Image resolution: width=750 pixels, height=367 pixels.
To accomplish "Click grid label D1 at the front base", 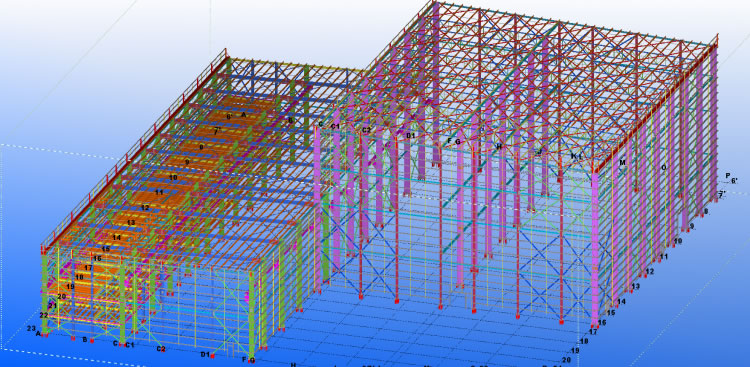I will pos(205,355).
